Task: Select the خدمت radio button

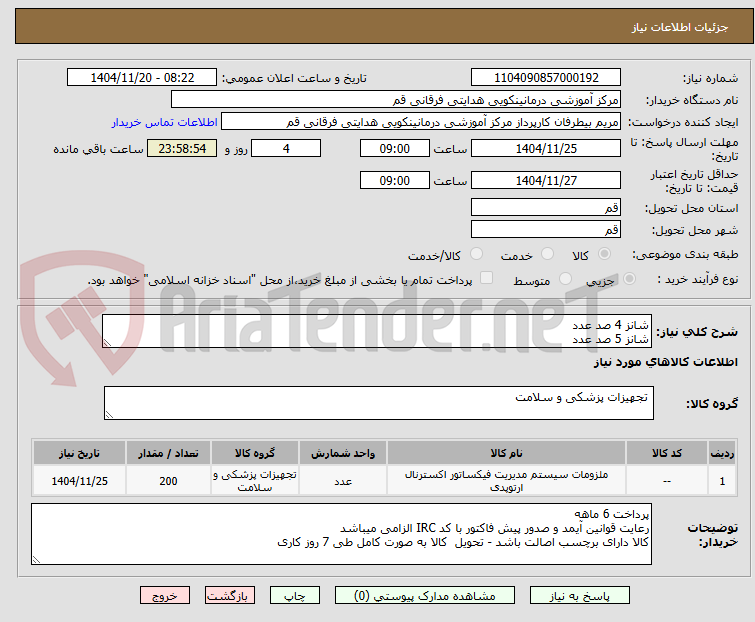Action: pyautogui.click(x=547, y=254)
